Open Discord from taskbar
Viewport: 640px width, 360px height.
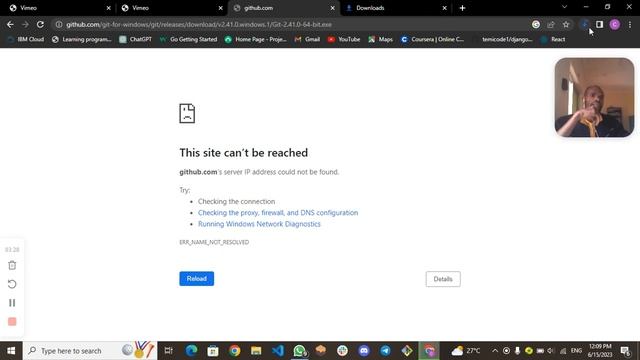pos(364,351)
